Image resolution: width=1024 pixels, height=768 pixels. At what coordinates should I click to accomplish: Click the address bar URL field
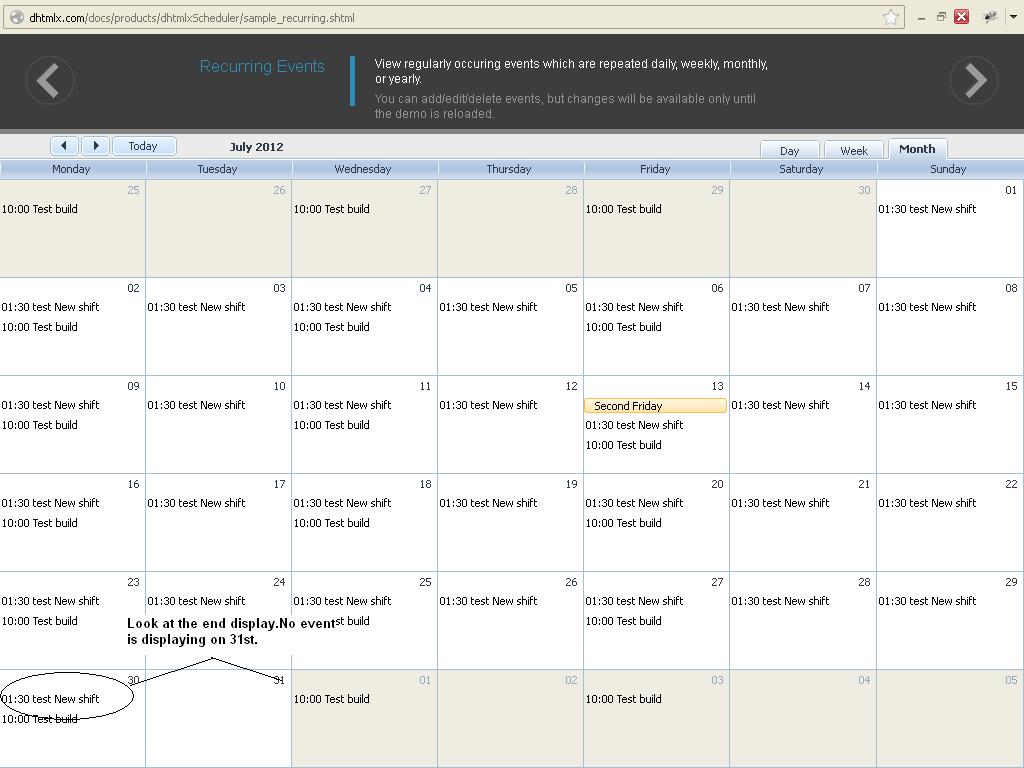coord(450,17)
